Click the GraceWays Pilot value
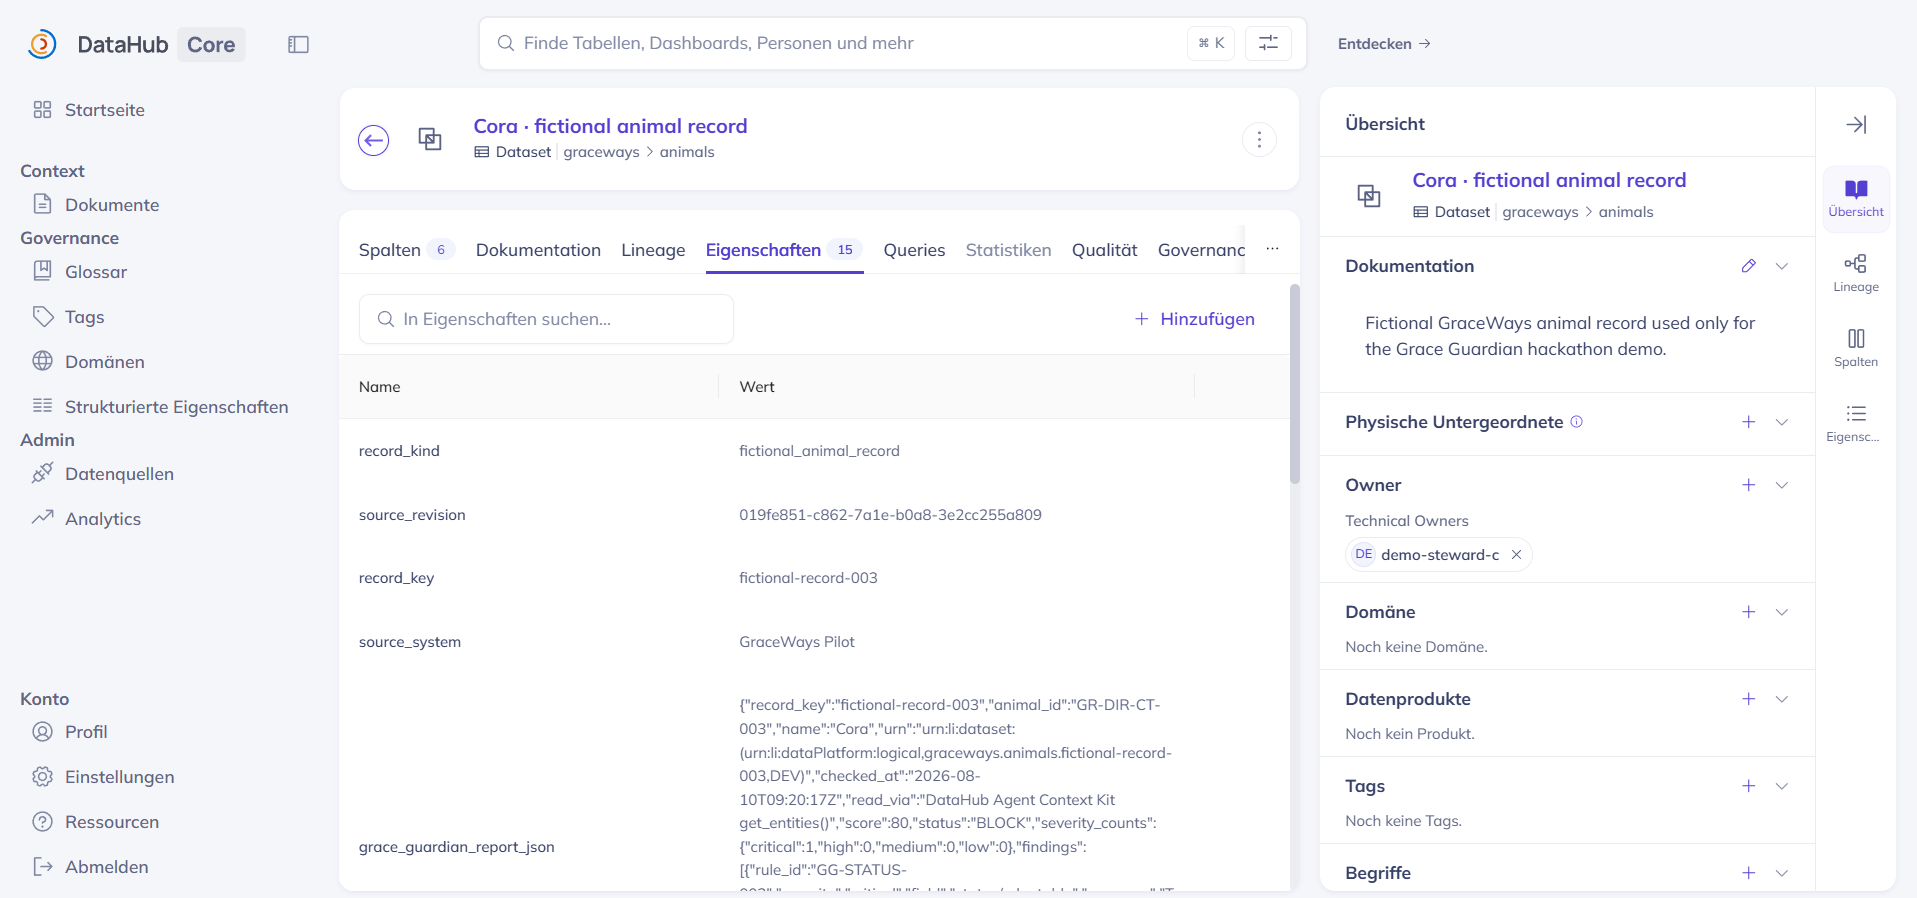 coord(797,642)
